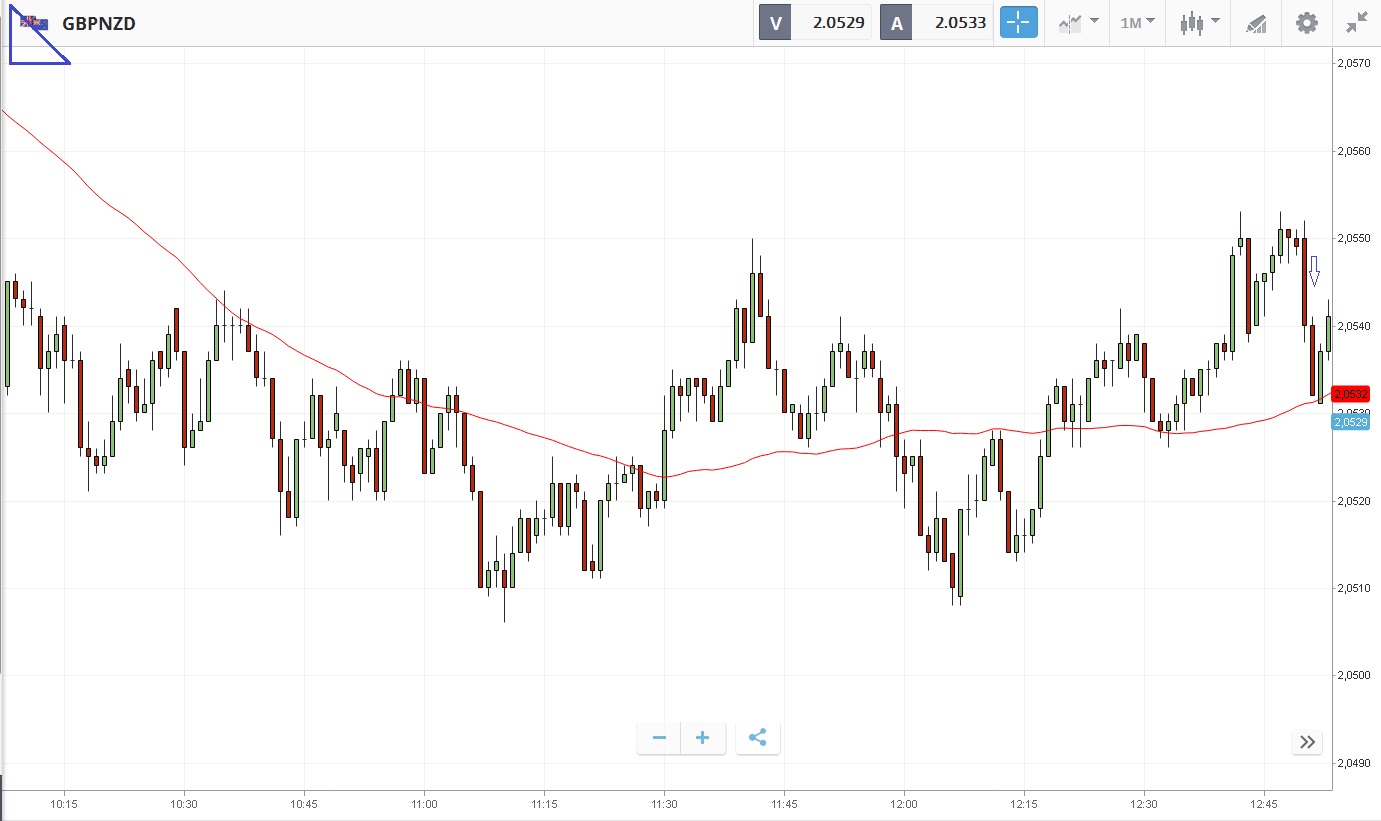Click the GBPNZD instrument name
1381x821 pixels.
(98, 23)
